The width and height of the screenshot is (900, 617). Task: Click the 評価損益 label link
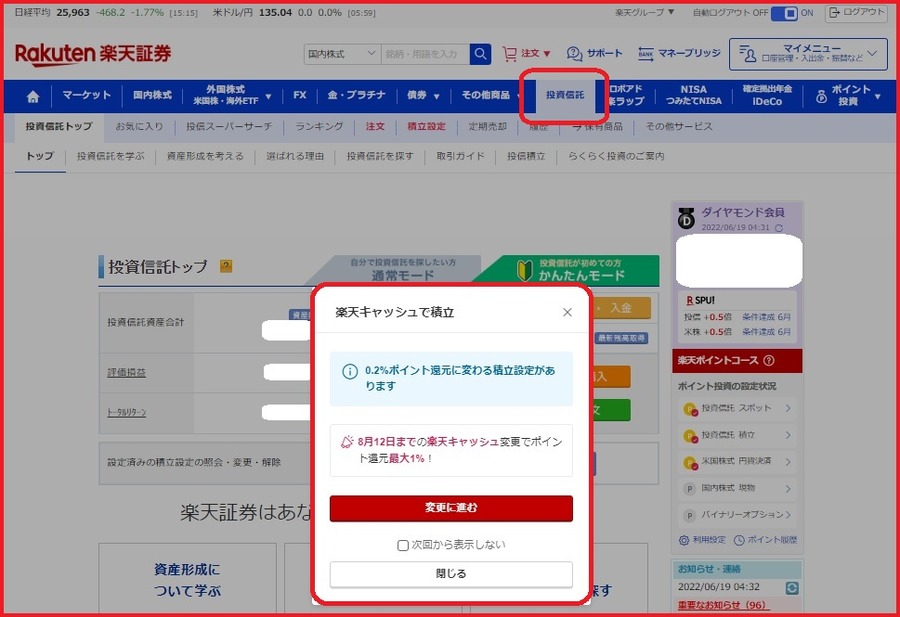click(126, 372)
